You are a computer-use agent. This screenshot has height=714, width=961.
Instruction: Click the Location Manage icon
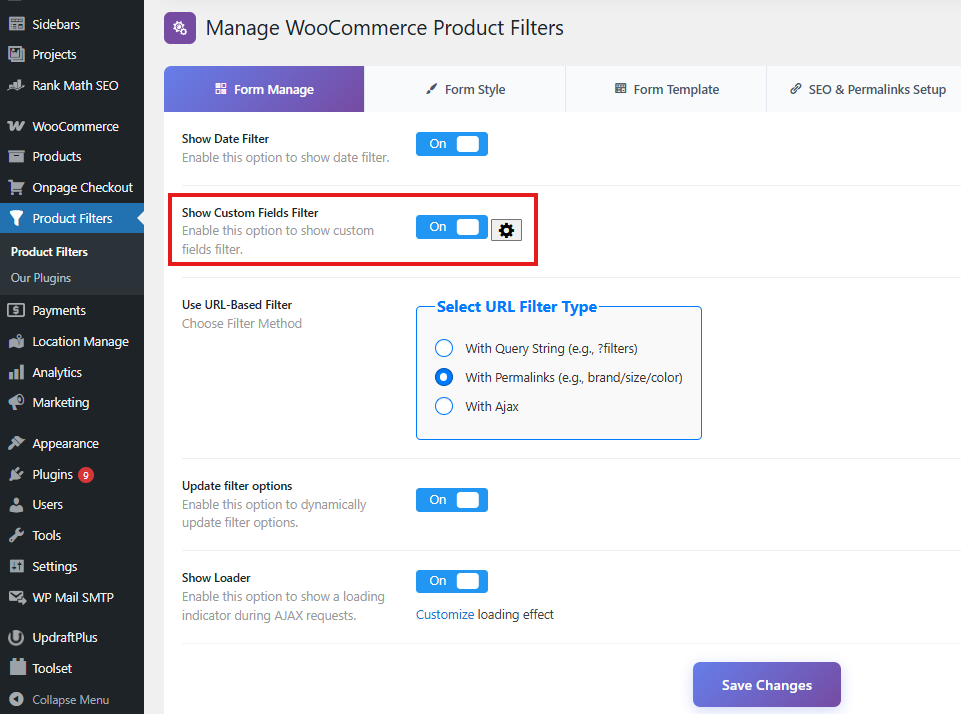tap(17, 341)
